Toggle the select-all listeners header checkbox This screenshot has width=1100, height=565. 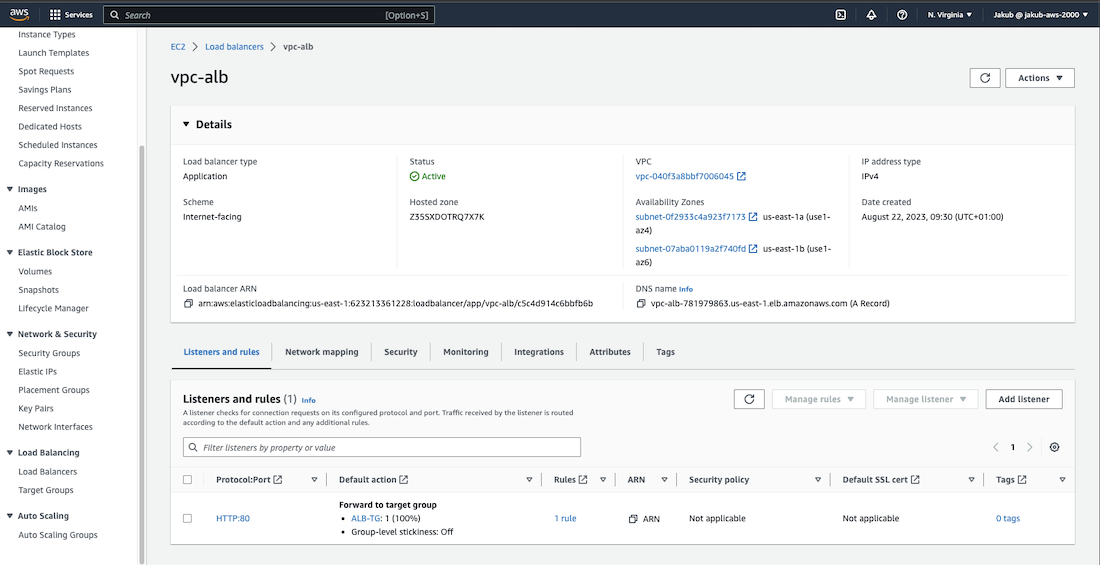[x=187, y=480]
